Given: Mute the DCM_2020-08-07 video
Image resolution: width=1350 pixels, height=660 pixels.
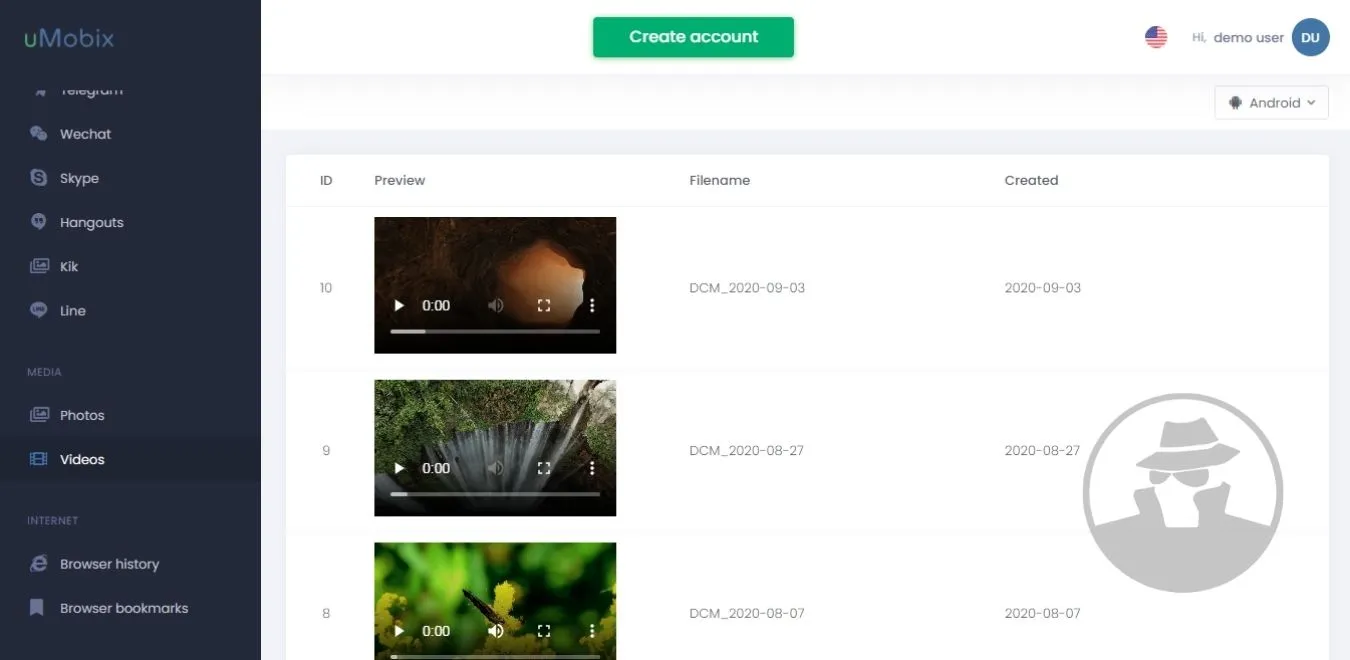Looking at the screenshot, I should [495, 631].
